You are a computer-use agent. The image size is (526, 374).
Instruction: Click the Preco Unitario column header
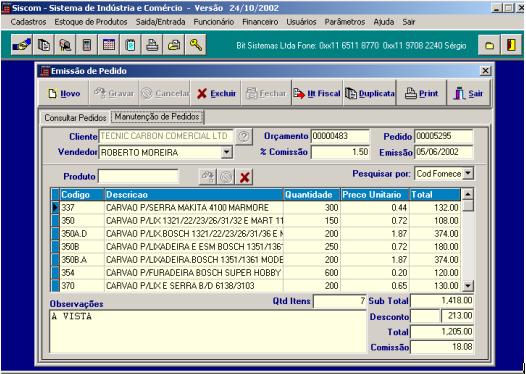(375, 195)
